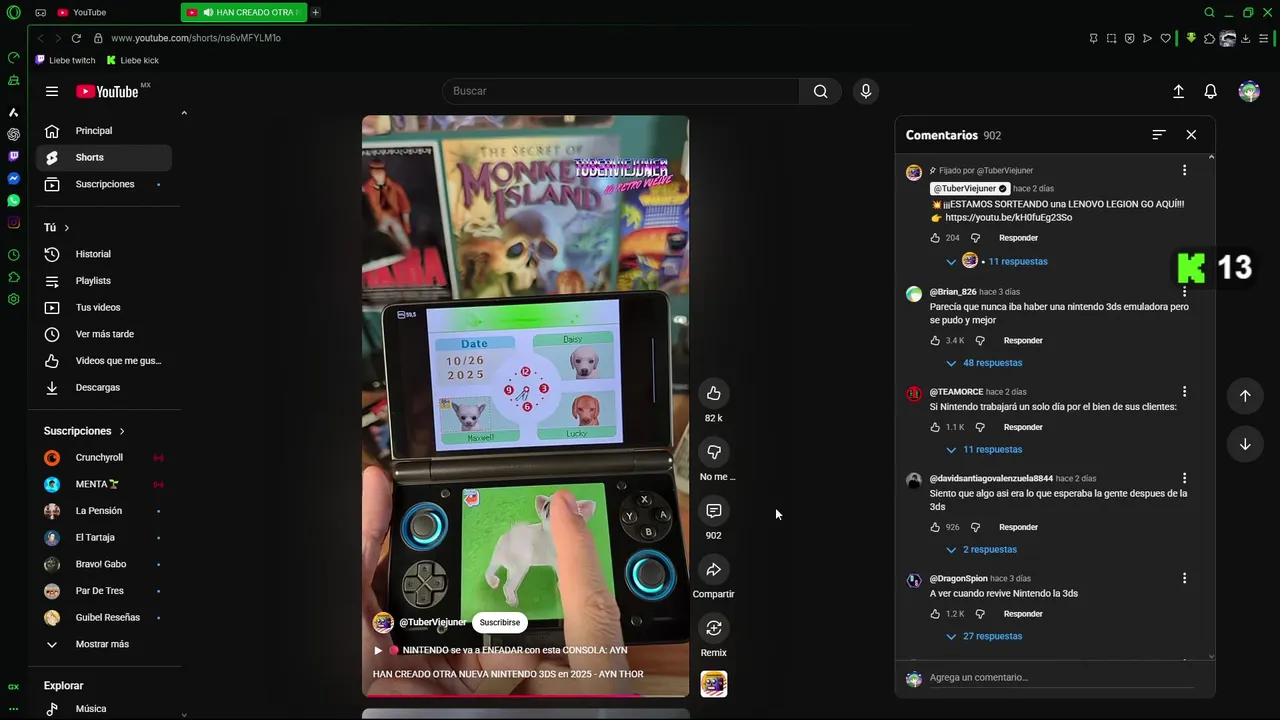The width and height of the screenshot is (1280, 720).
Task: Click the search magnifier button
Action: (820, 91)
